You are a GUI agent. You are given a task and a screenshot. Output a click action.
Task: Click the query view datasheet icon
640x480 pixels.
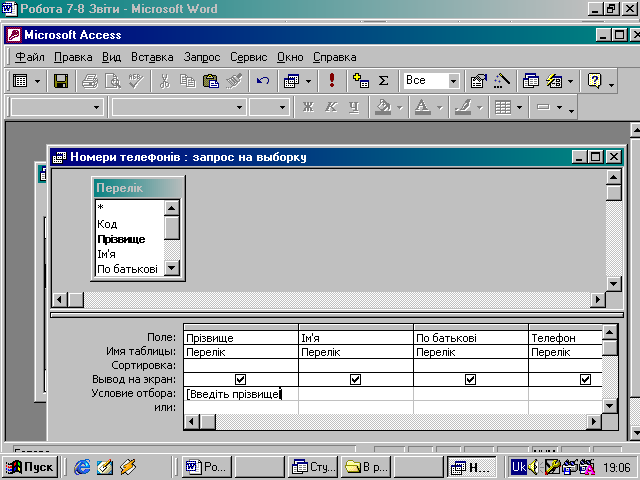pos(20,81)
